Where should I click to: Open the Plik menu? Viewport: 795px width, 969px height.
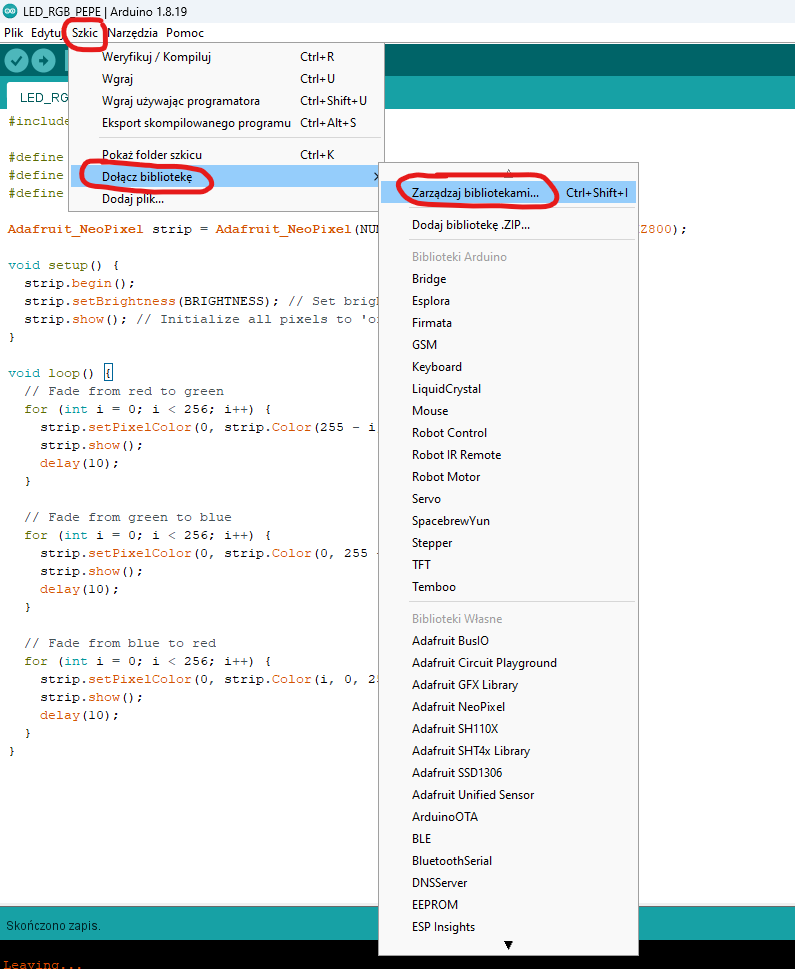(x=14, y=33)
